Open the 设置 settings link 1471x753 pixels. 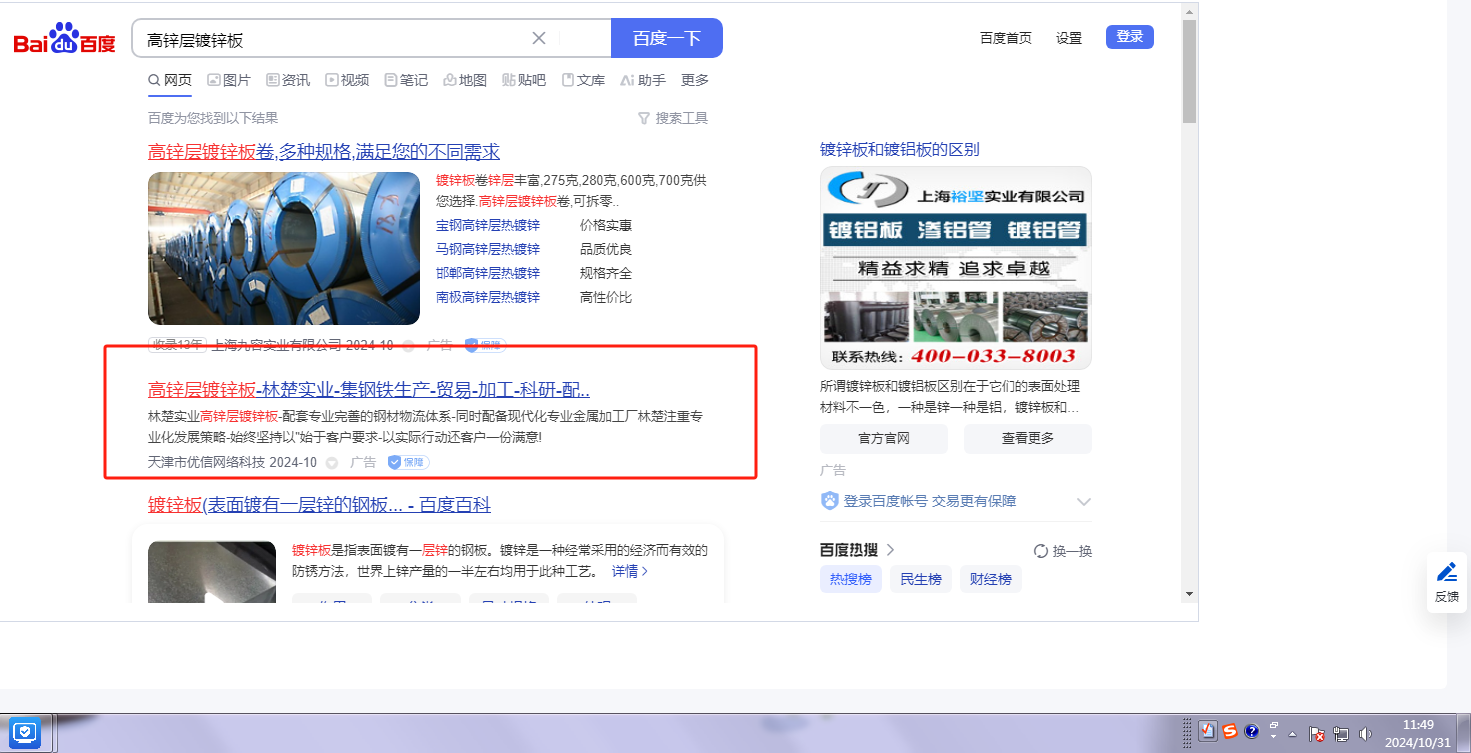pyautogui.click(x=1069, y=38)
